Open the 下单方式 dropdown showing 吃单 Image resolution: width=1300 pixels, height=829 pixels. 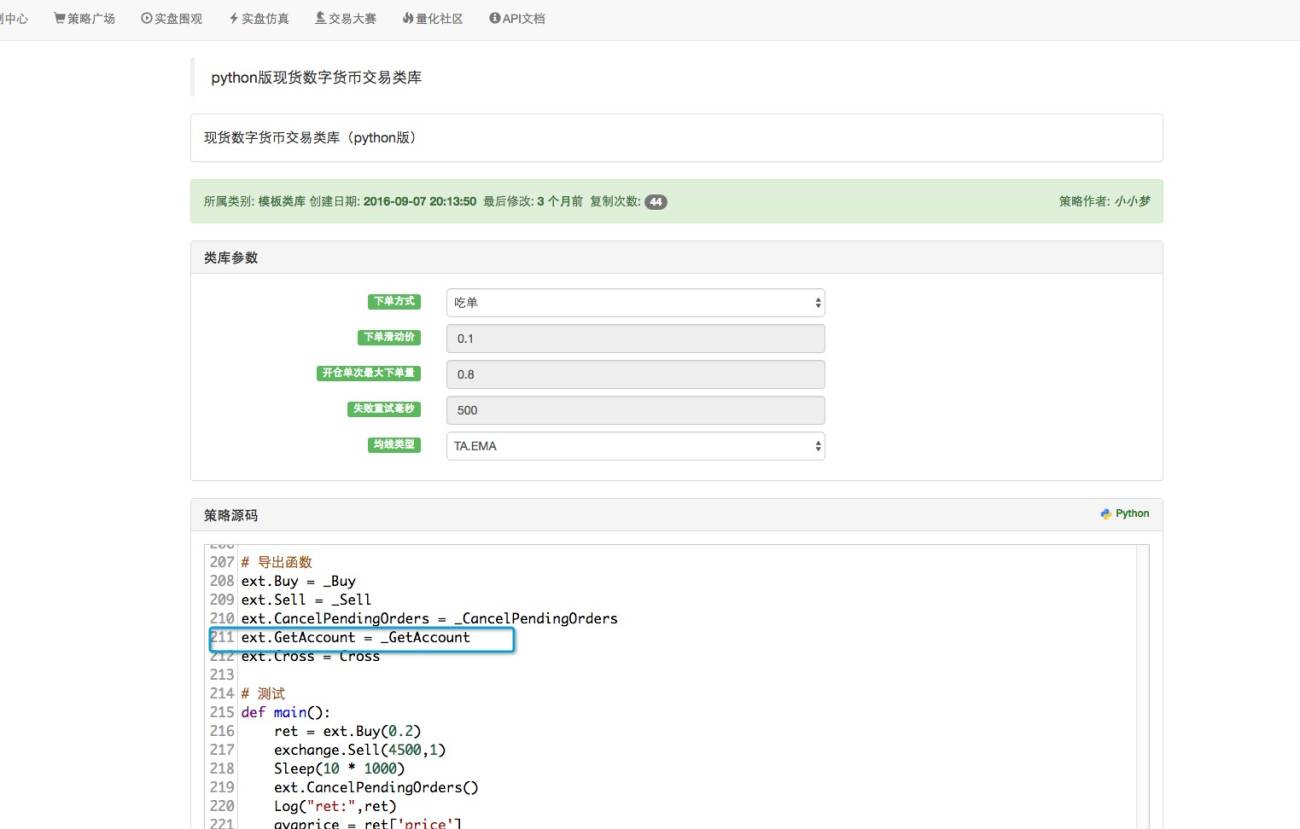point(635,302)
